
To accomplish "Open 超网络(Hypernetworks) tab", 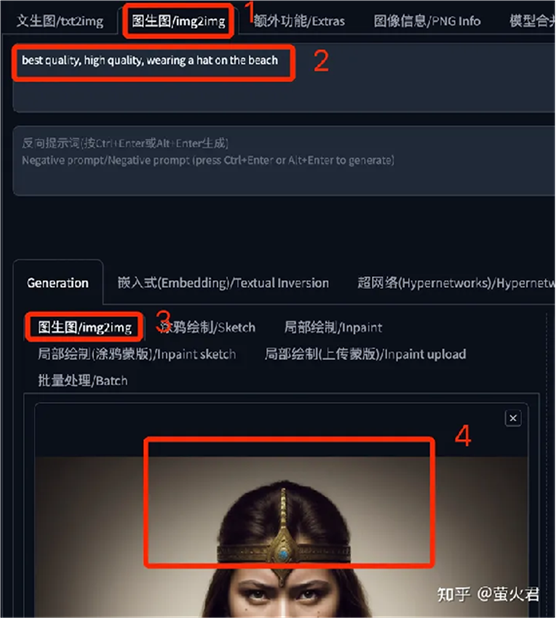I will [456, 283].
